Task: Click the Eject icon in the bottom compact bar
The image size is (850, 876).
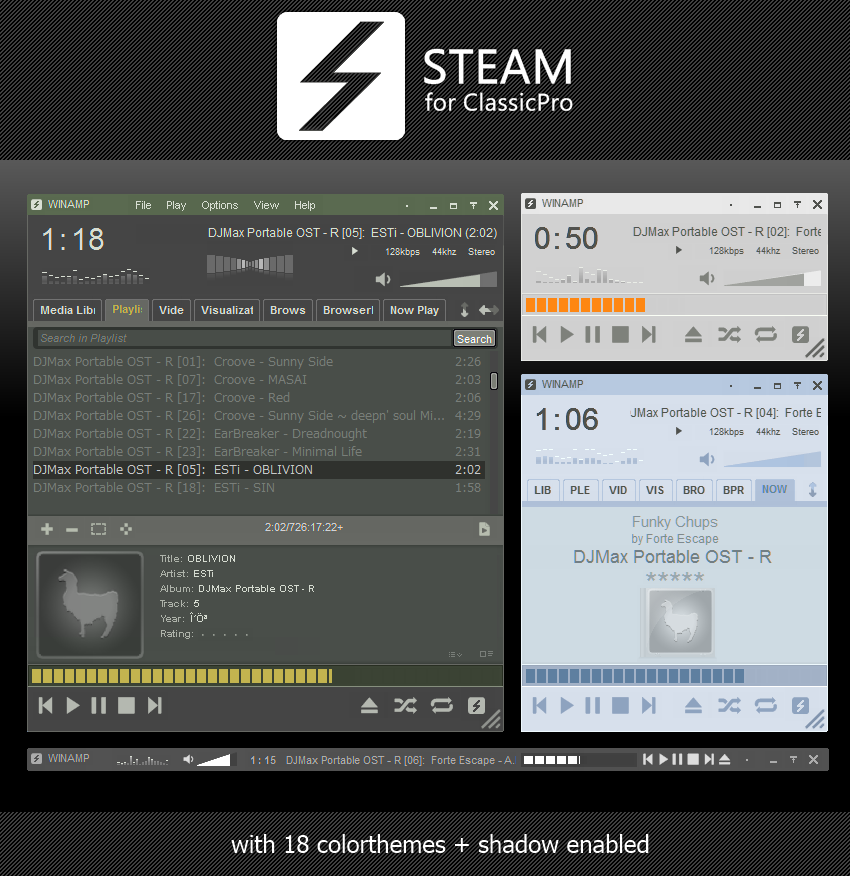Action: point(724,759)
